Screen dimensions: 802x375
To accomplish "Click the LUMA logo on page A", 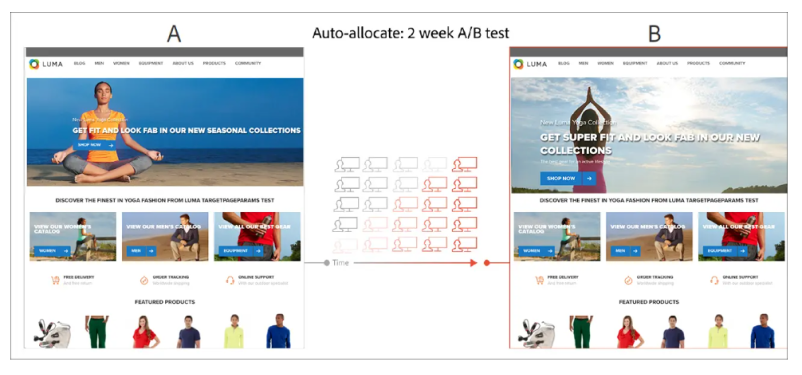I will click(46, 64).
